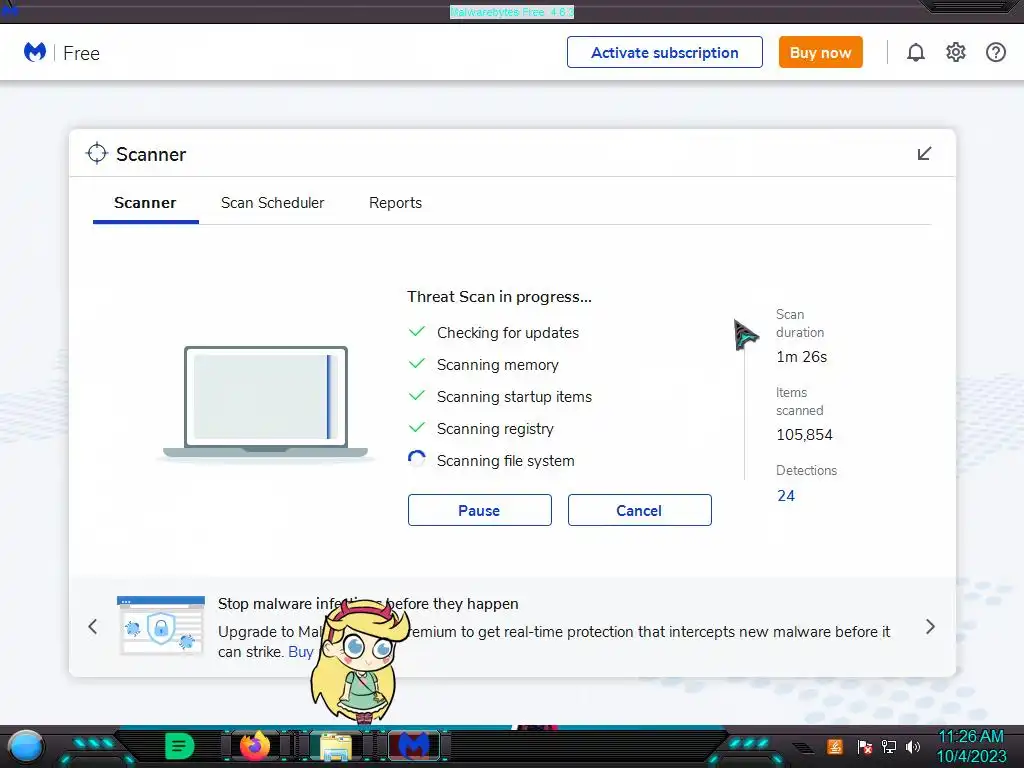Click the Malwarebytes logo in header
Viewport: 1024px width, 768px height.
coord(35,52)
